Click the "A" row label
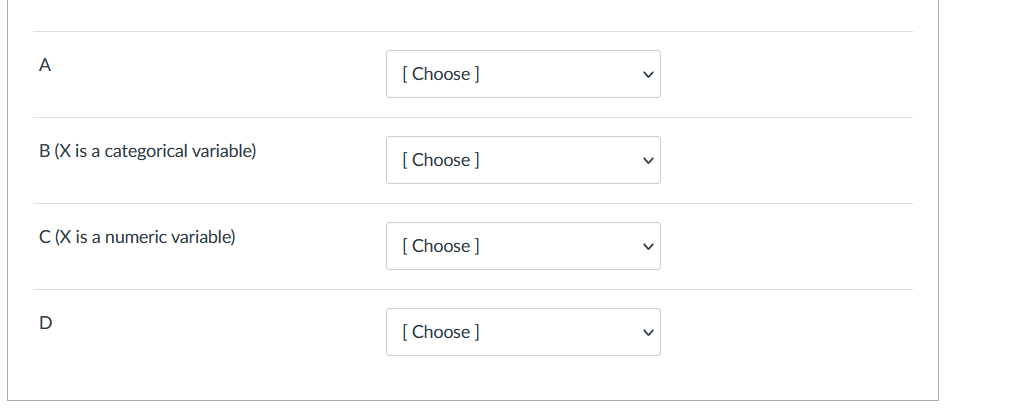The width and height of the screenshot is (1032, 417). [44, 66]
